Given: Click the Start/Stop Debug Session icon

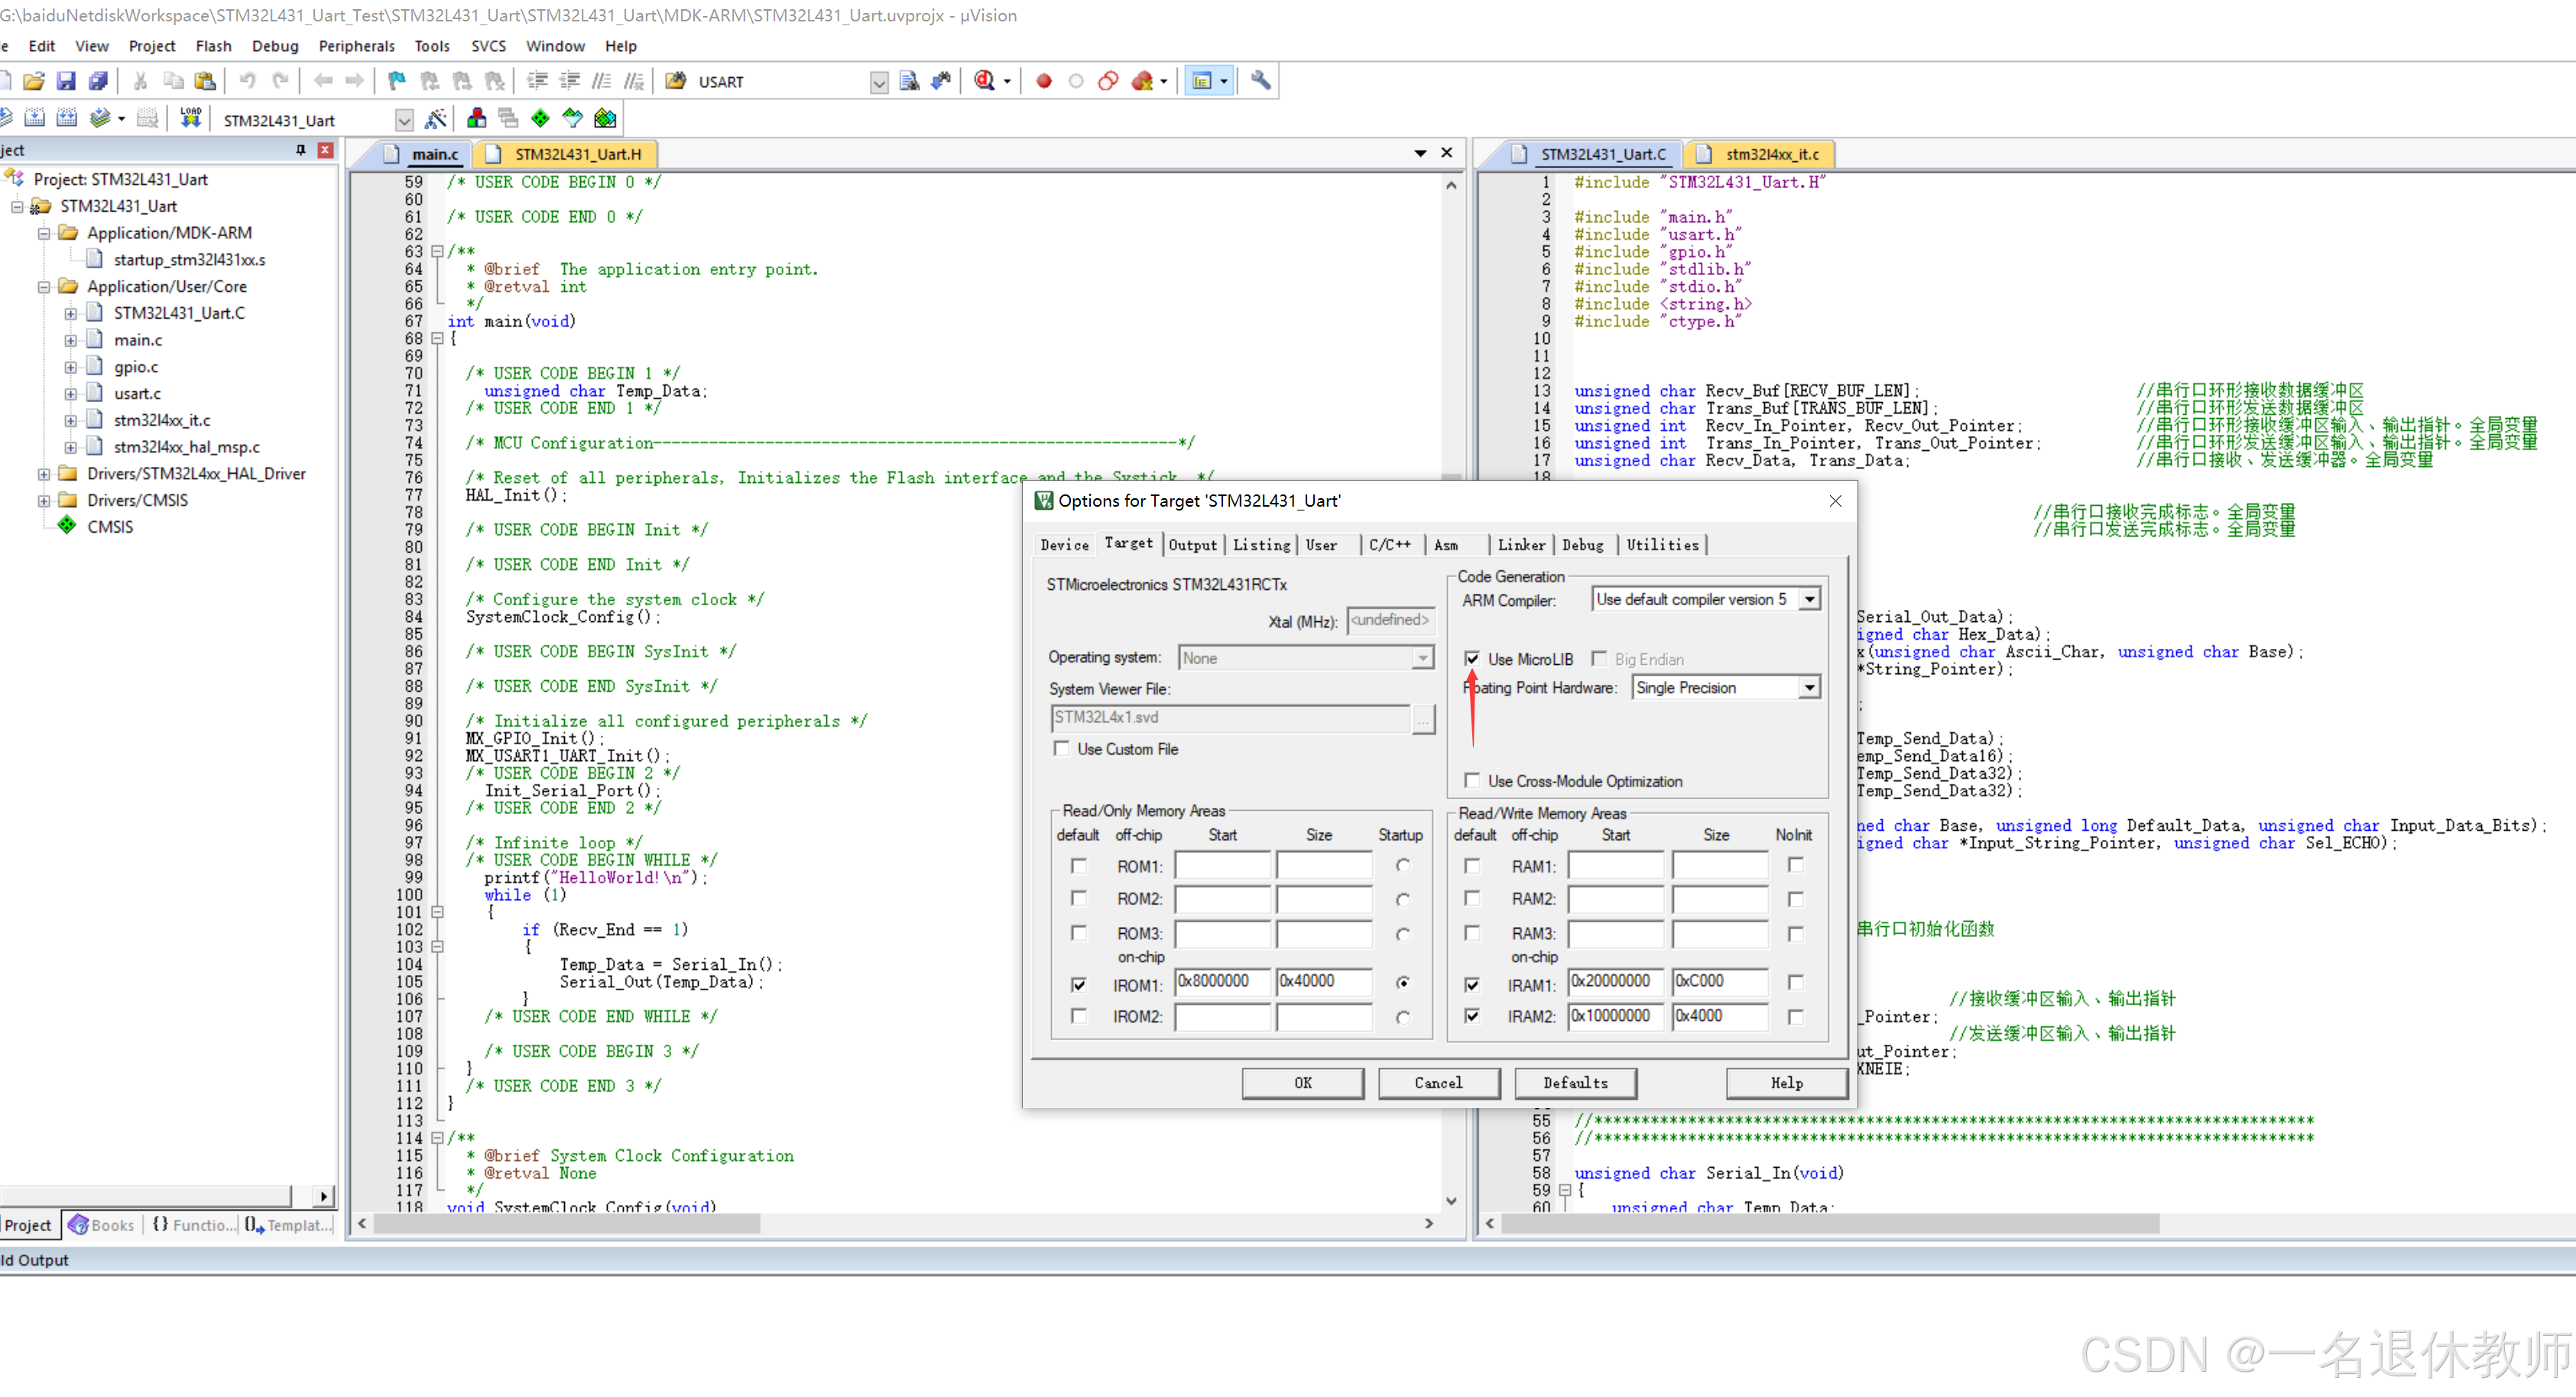Looking at the screenshot, I should pos(985,81).
